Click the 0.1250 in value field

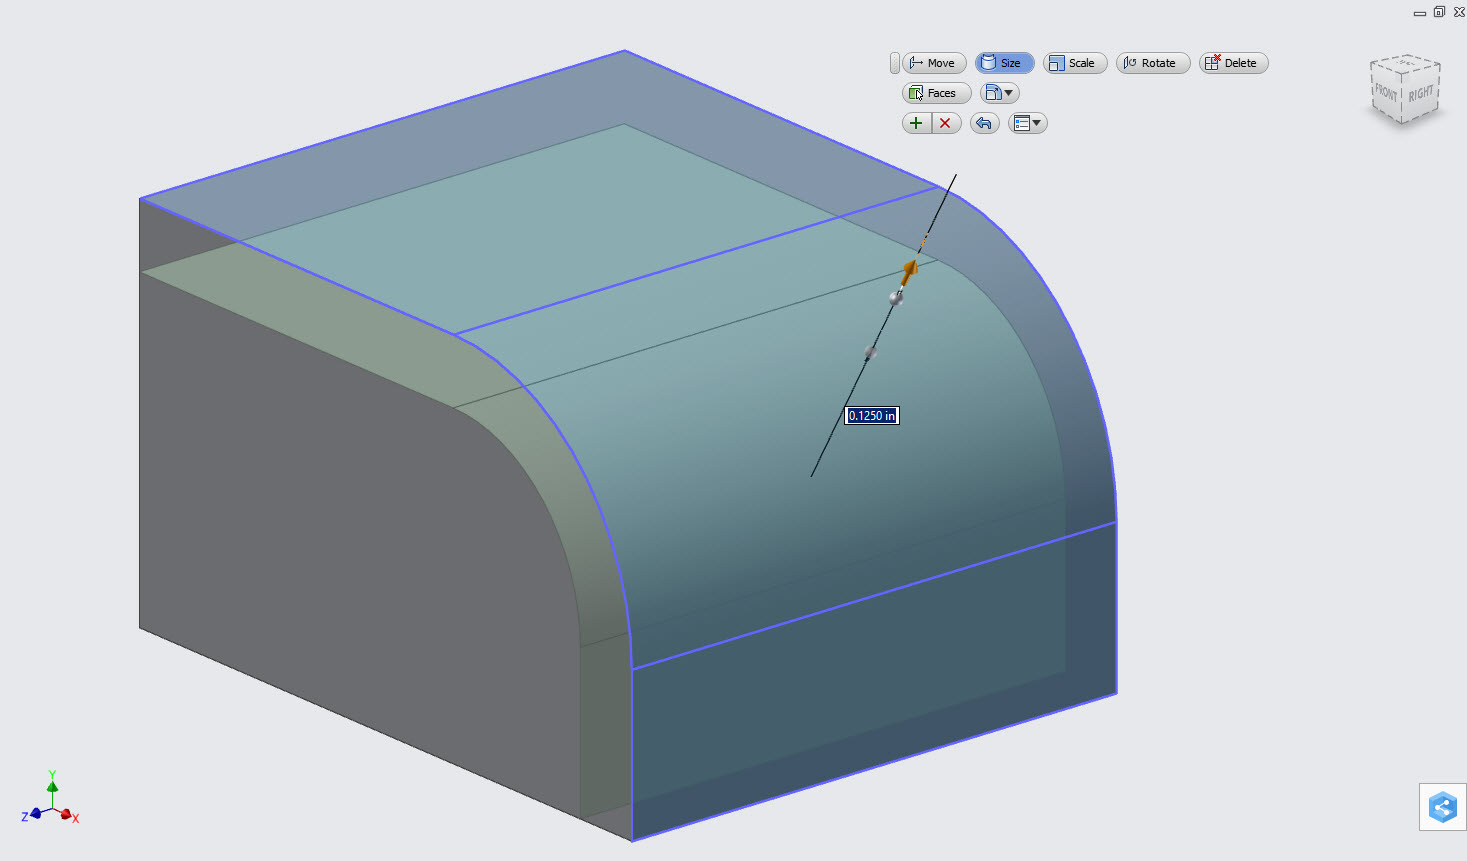pos(872,415)
